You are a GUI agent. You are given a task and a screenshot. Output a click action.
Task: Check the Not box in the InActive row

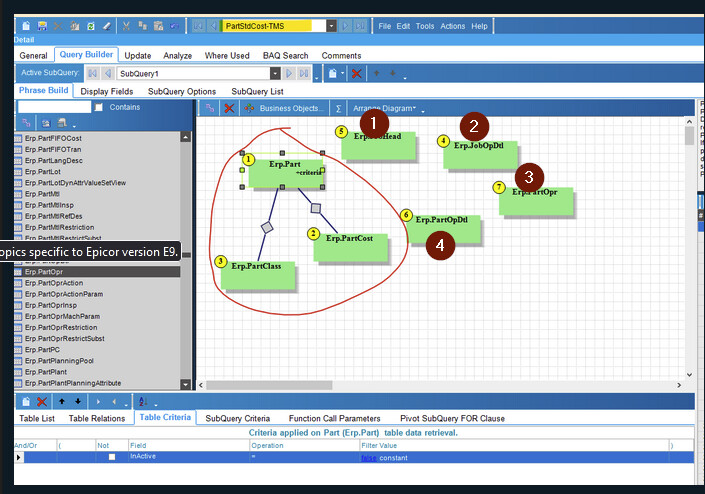[x=112, y=457]
